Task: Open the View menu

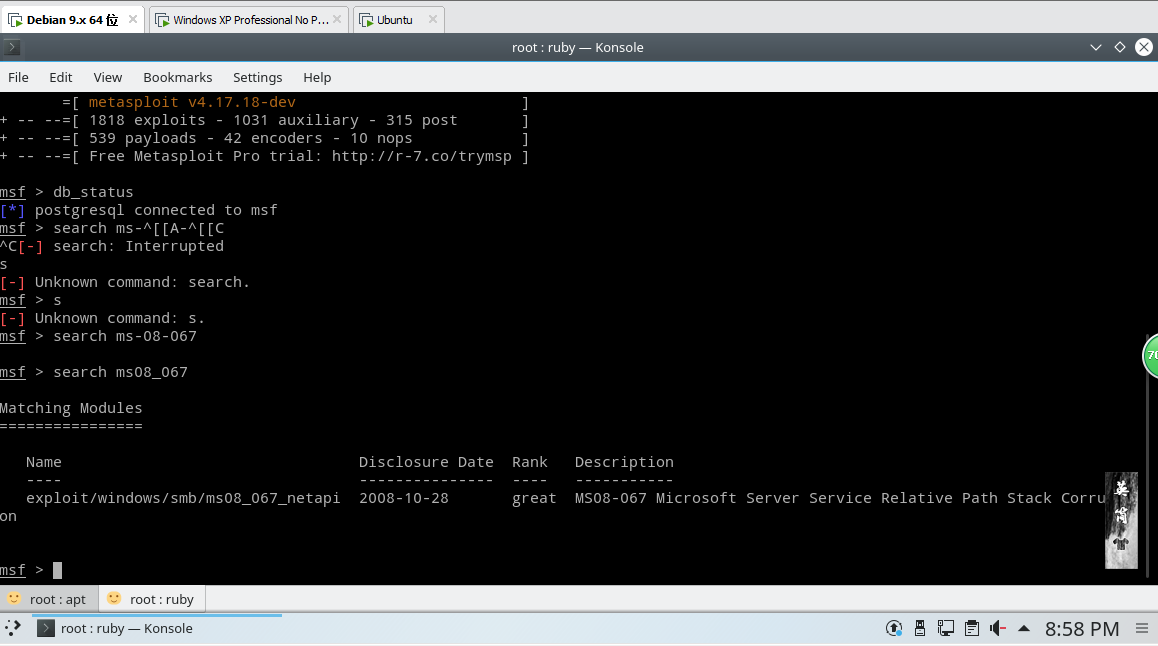Action: [x=108, y=78]
